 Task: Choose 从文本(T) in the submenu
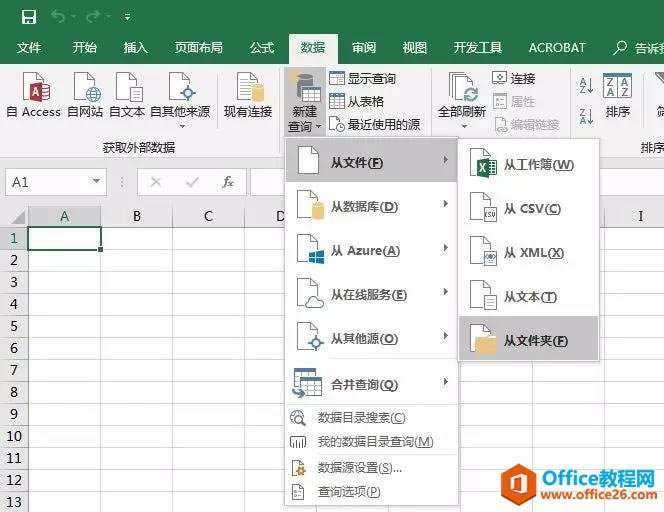click(528, 296)
